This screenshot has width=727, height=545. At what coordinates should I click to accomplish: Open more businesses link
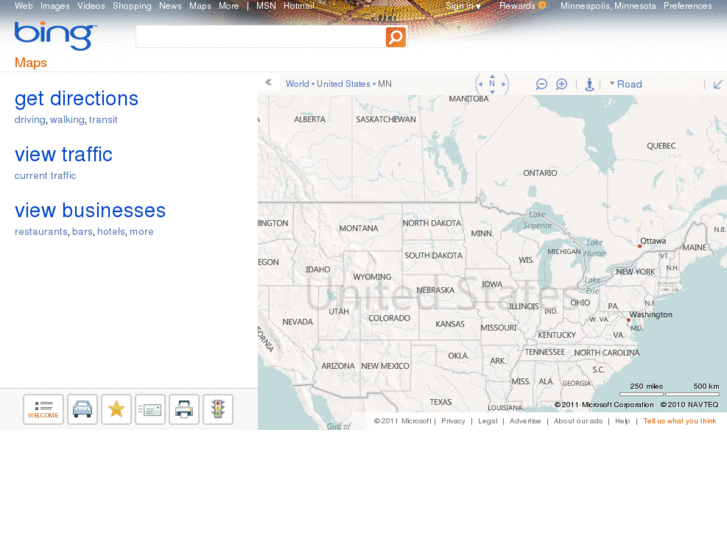click(141, 231)
